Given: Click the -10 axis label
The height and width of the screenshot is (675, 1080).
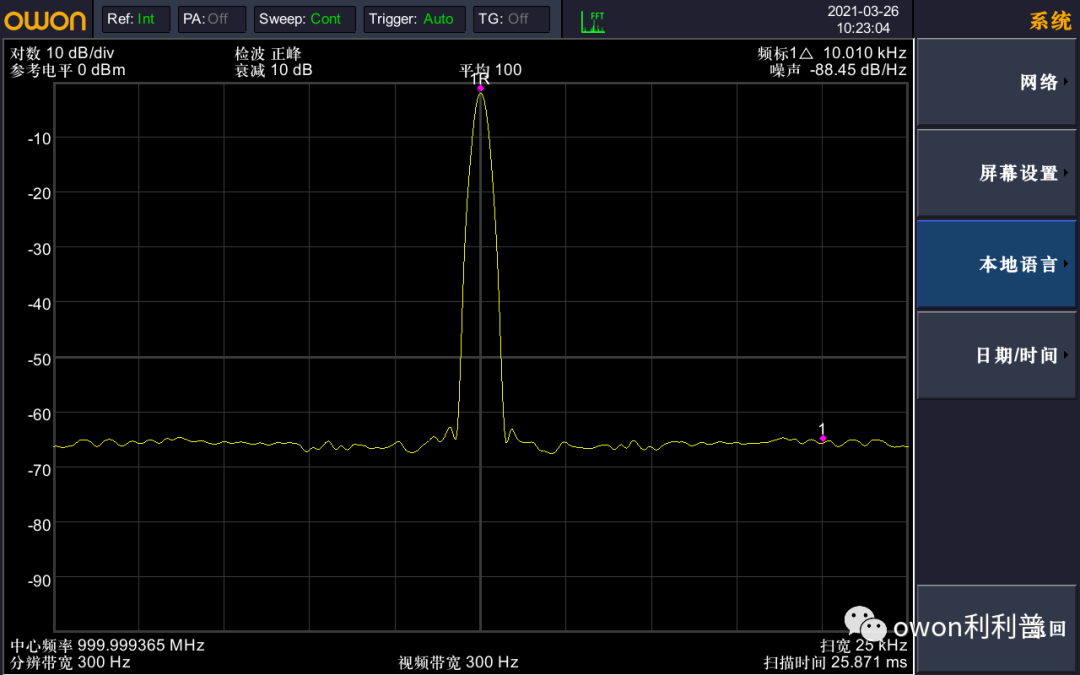Looking at the screenshot, I should (39, 138).
